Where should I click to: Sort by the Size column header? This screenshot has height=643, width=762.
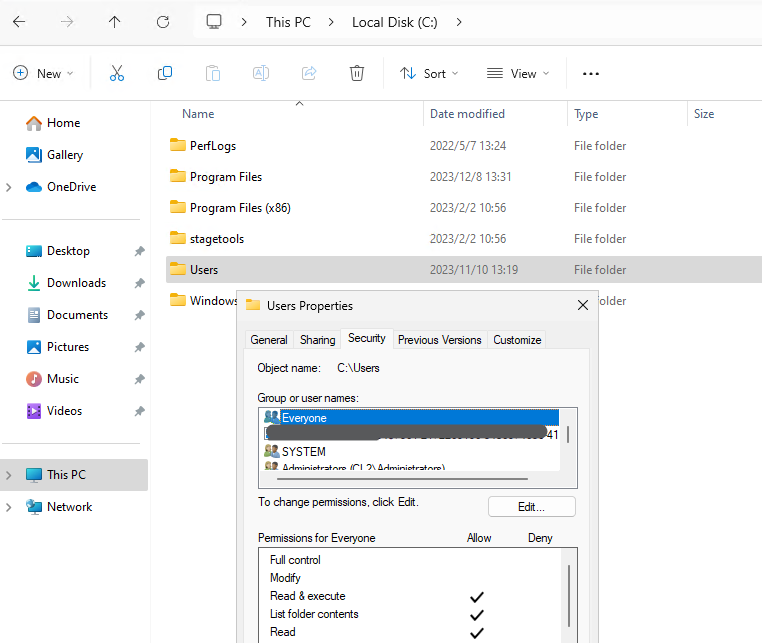pyautogui.click(x=704, y=114)
